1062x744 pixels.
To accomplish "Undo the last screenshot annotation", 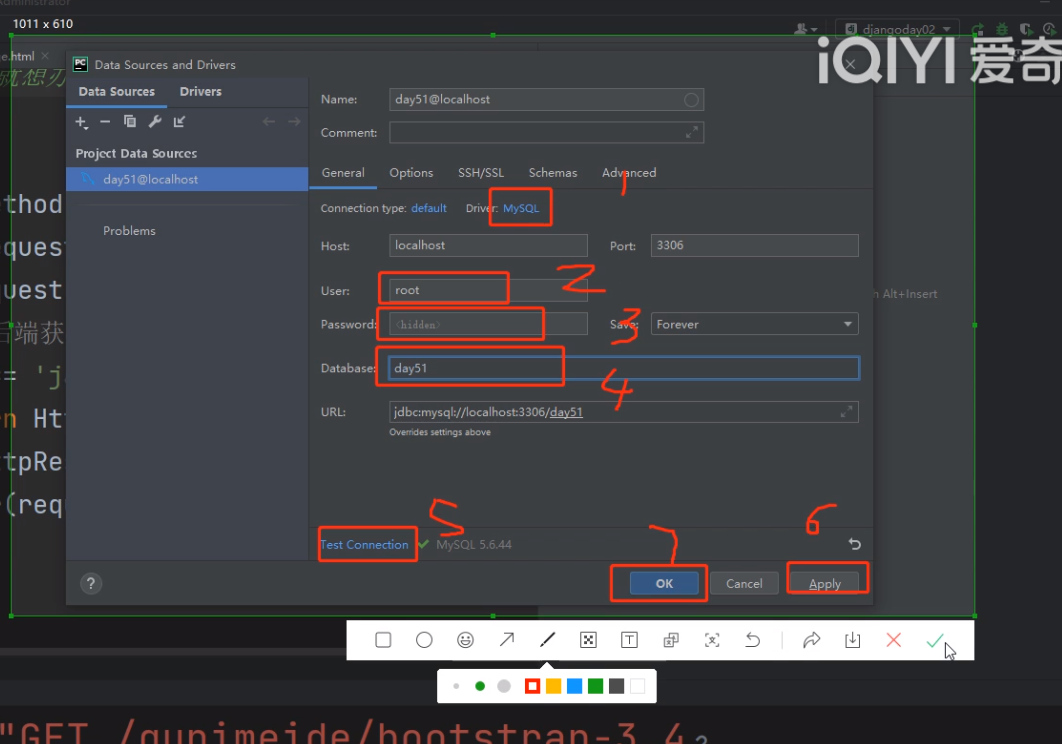I will click(x=752, y=640).
